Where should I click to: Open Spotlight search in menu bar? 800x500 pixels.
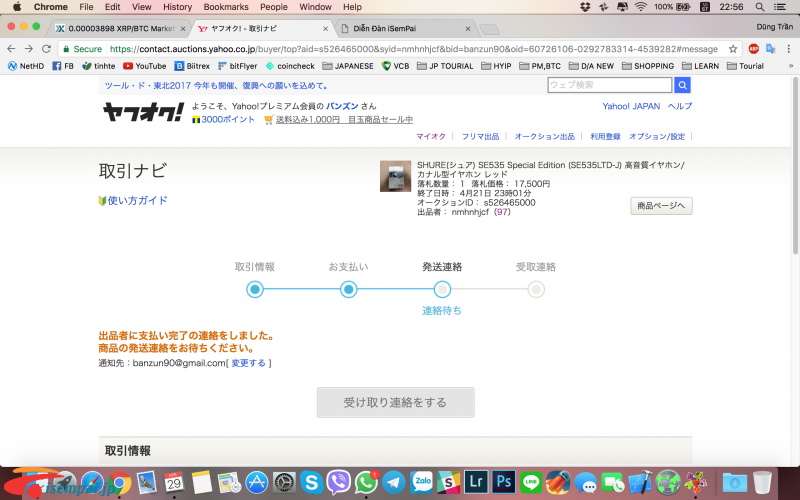pos(760,7)
